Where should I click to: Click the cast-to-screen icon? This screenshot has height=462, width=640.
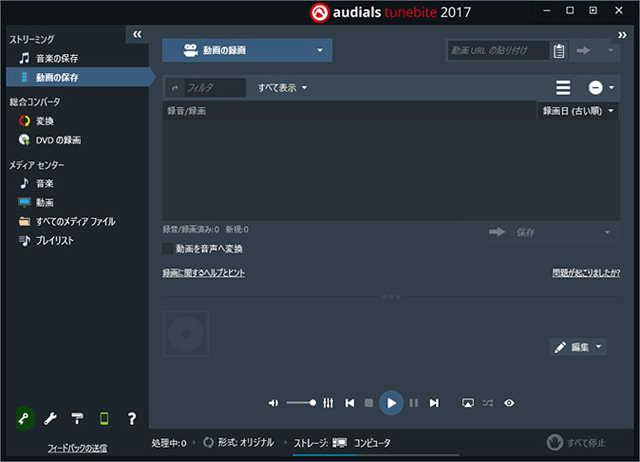[468, 403]
